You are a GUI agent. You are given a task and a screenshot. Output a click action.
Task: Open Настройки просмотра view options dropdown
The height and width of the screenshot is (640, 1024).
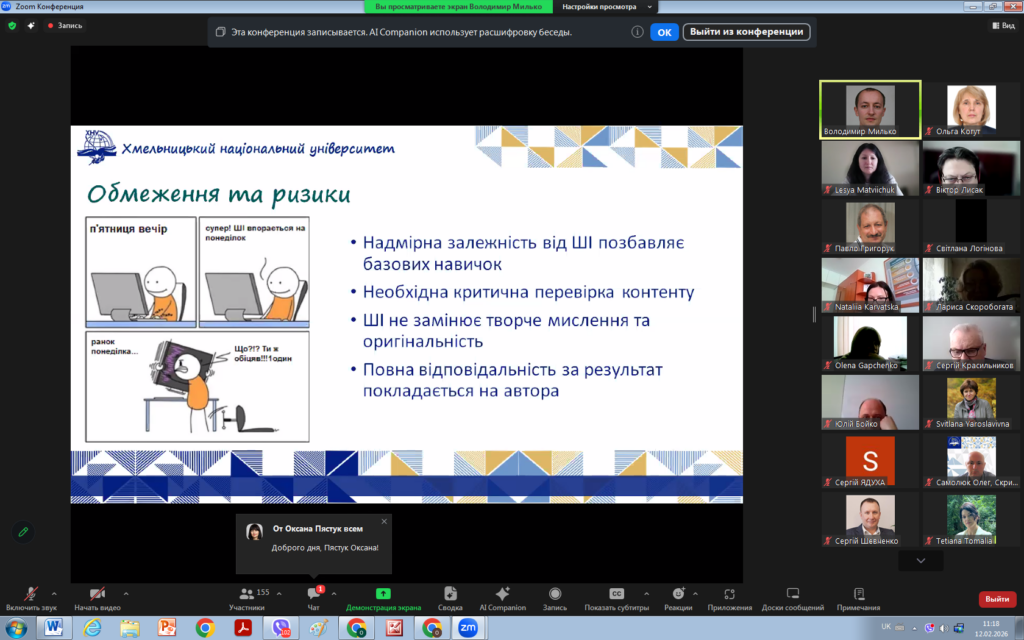click(x=598, y=6)
